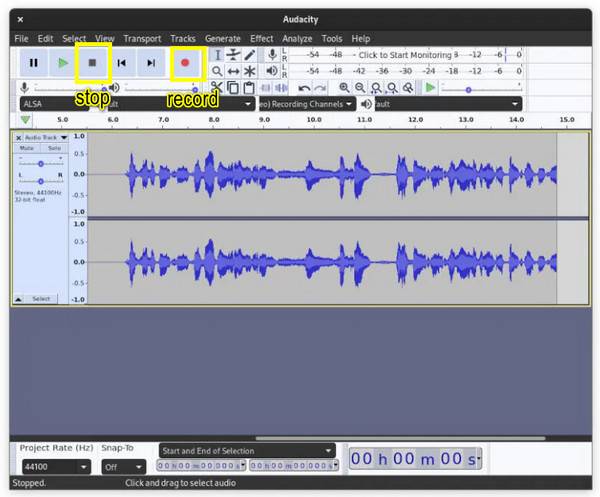Click the Zoom Toggle icon

coord(408,88)
